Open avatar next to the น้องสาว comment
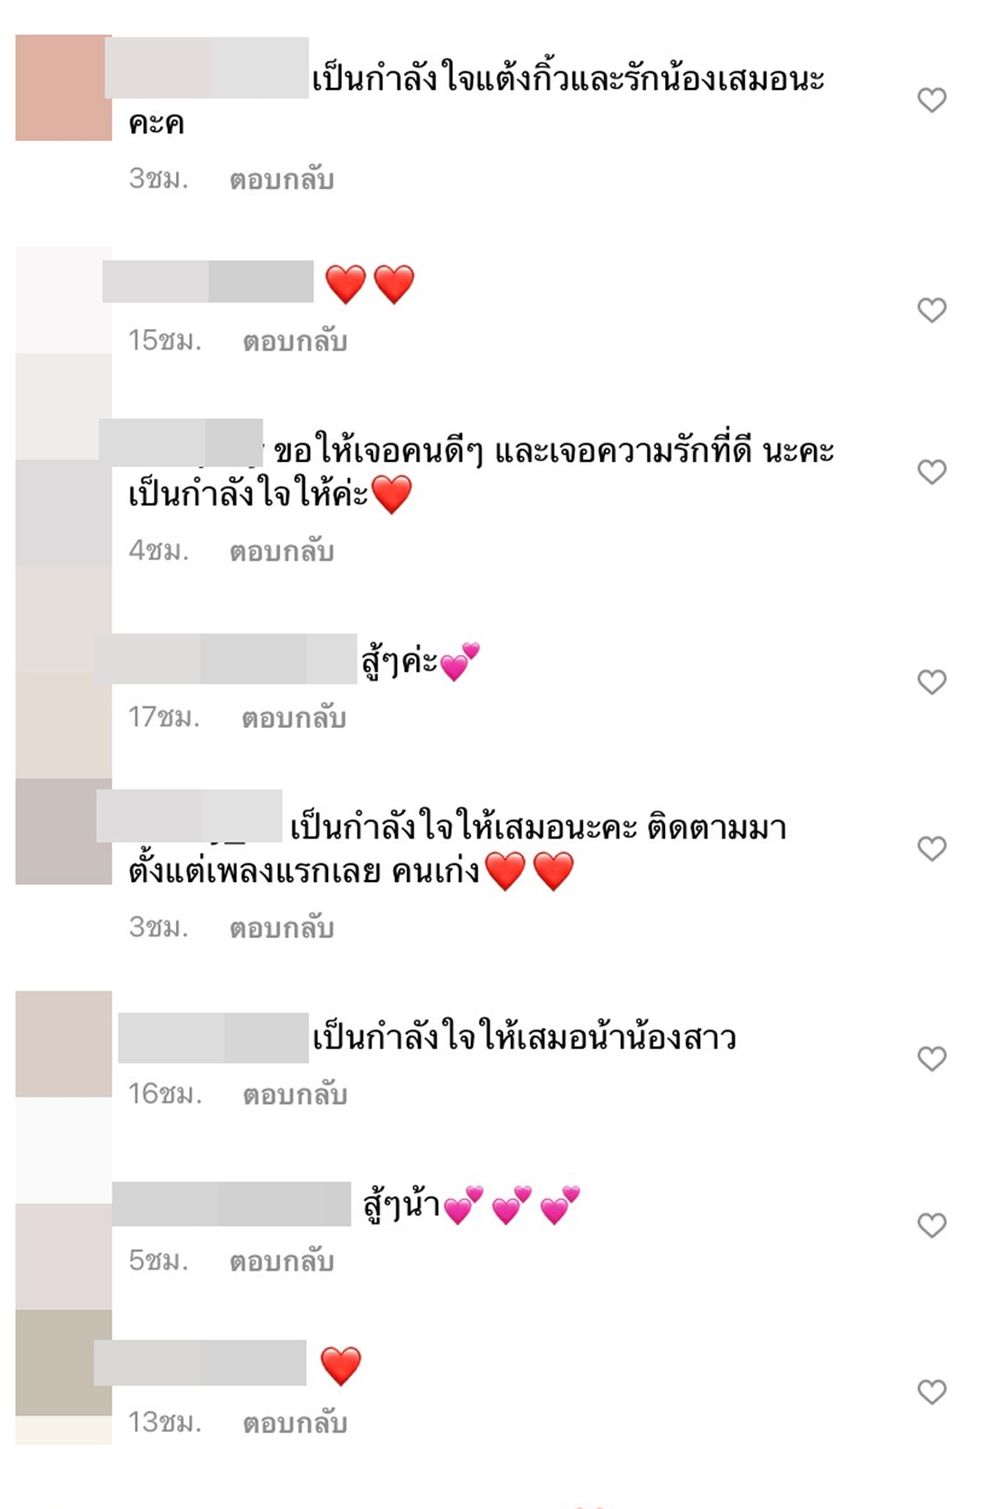The width and height of the screenshot is (1000, 1509). click(x=62, y=1044)
